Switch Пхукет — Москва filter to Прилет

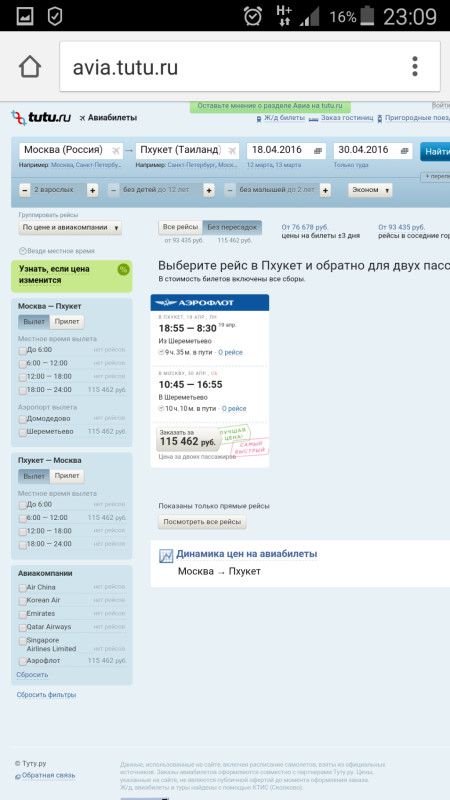(x=67, y=476)
